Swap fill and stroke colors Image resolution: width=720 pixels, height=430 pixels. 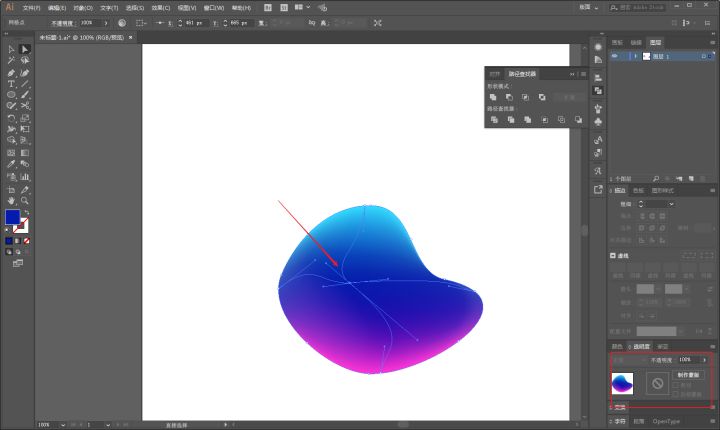pyautogui.click(x=27, y=213)
